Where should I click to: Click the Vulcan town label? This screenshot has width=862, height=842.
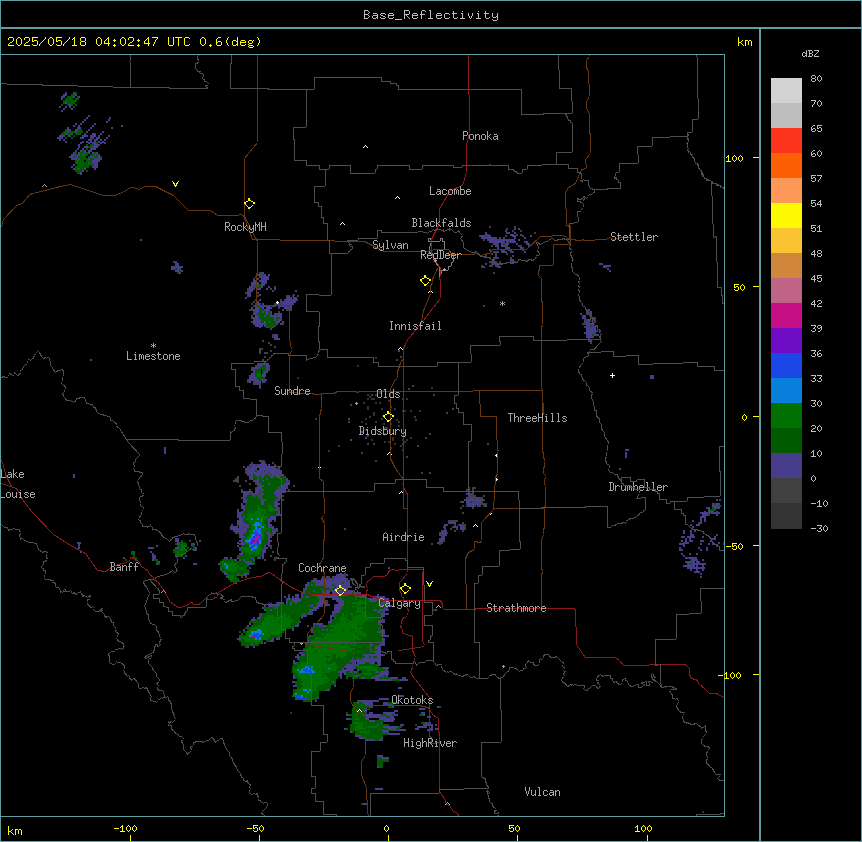coord(542,792)
